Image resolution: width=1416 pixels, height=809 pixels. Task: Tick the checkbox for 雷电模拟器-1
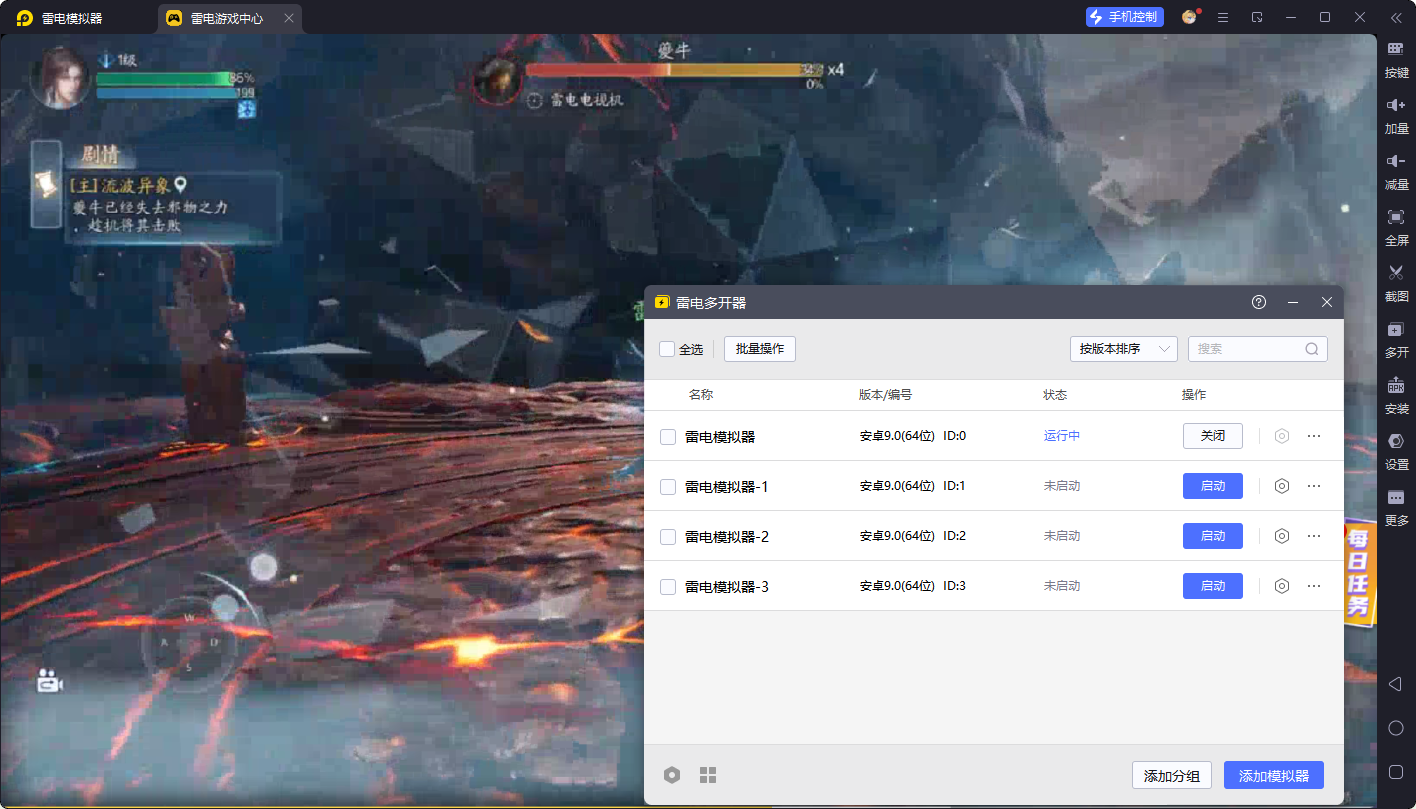click(x=668, y=487)
